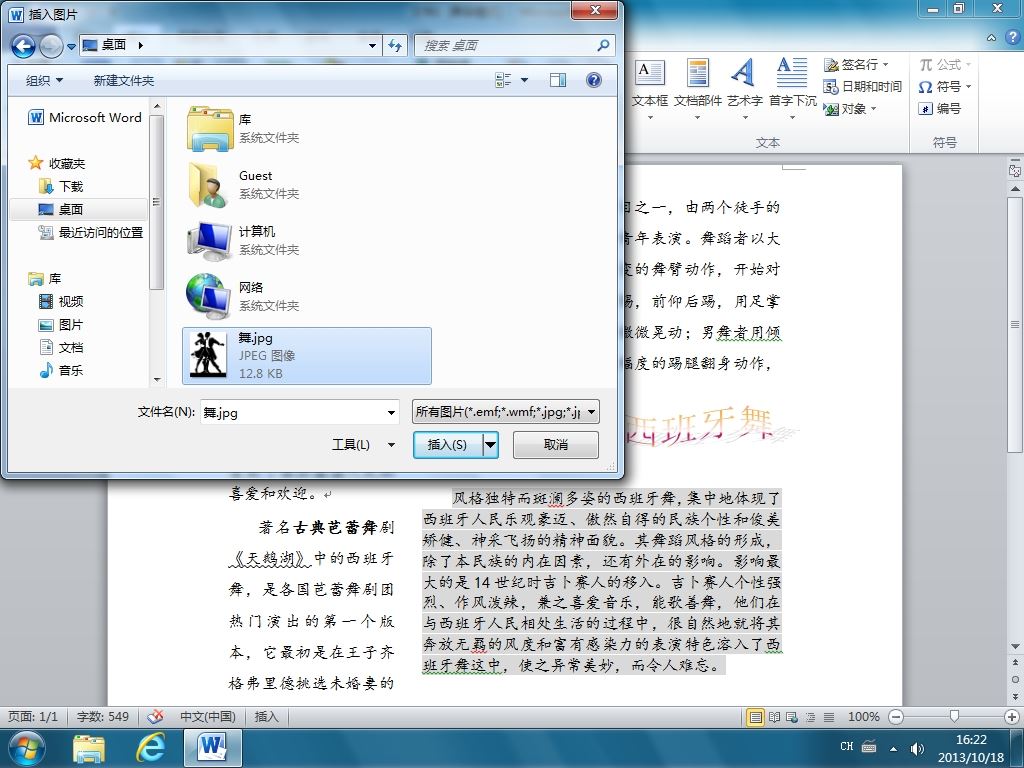Click the 插入 mode indicator in status bar
The height and width of the screenshot is (768, 1024).
click(x=266, y=716)
